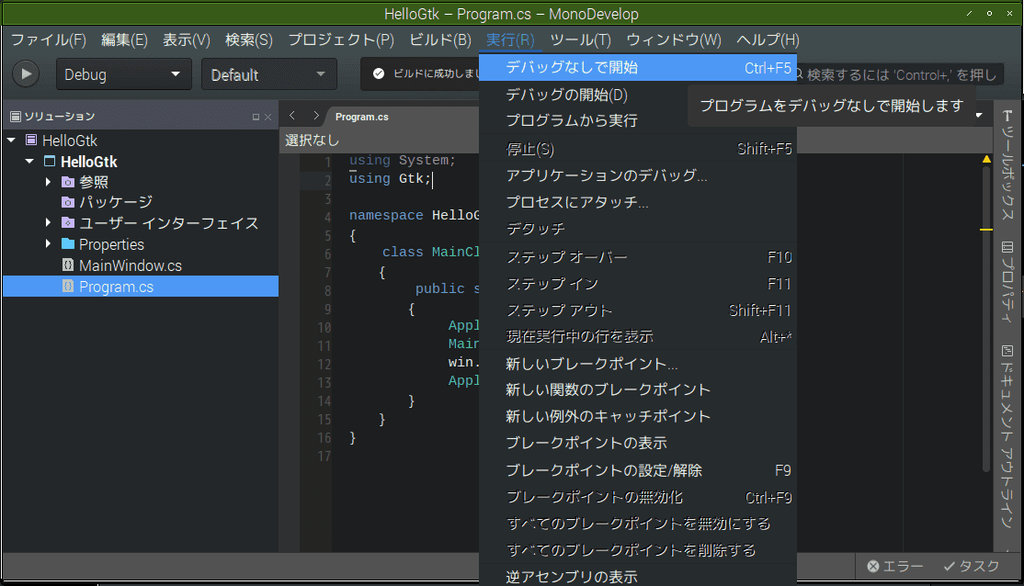Select プロセスにアタッチ... menu entry

pyautogui.click(x=638, y=203)
